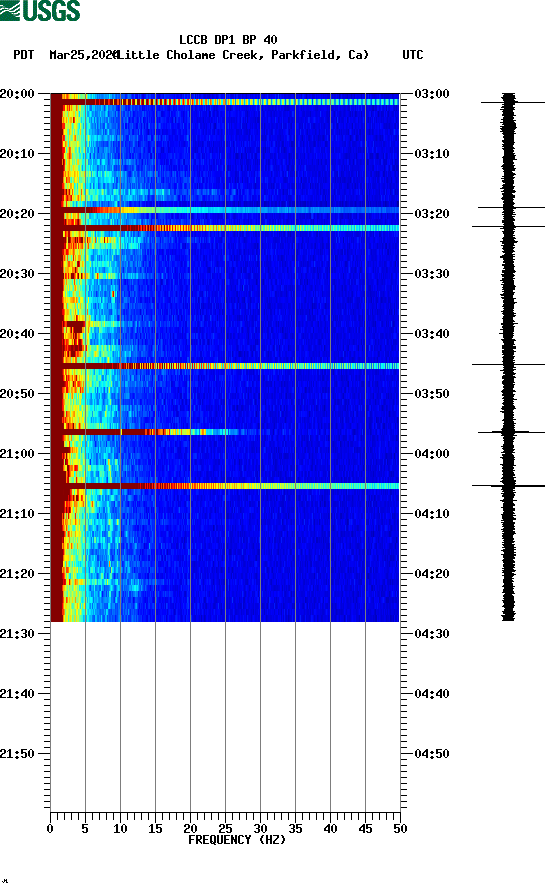Click the 0 Hz frequency tick label
The height and width of the screenshot is (892, 552).
[x=50, y=829]
